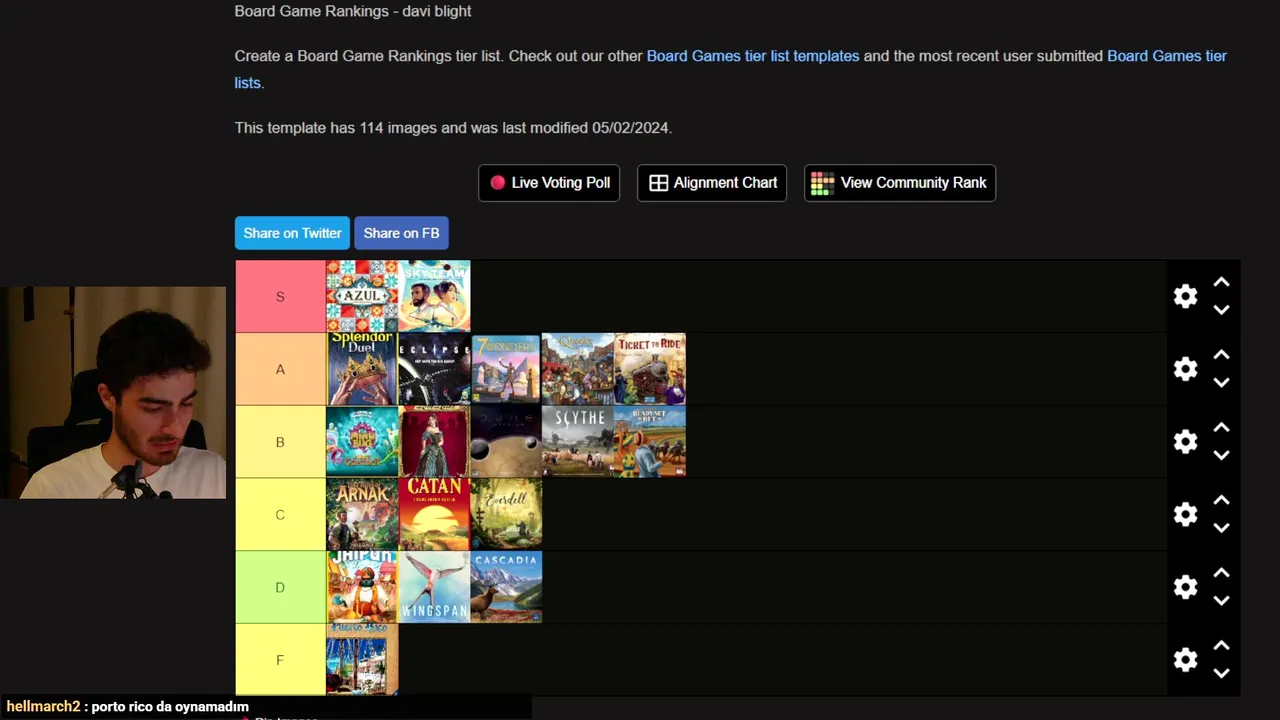Viewport: 1280px width, 720px height.
Task: Move D tier row up with arrow
Action: click(x=1221, y=574)
